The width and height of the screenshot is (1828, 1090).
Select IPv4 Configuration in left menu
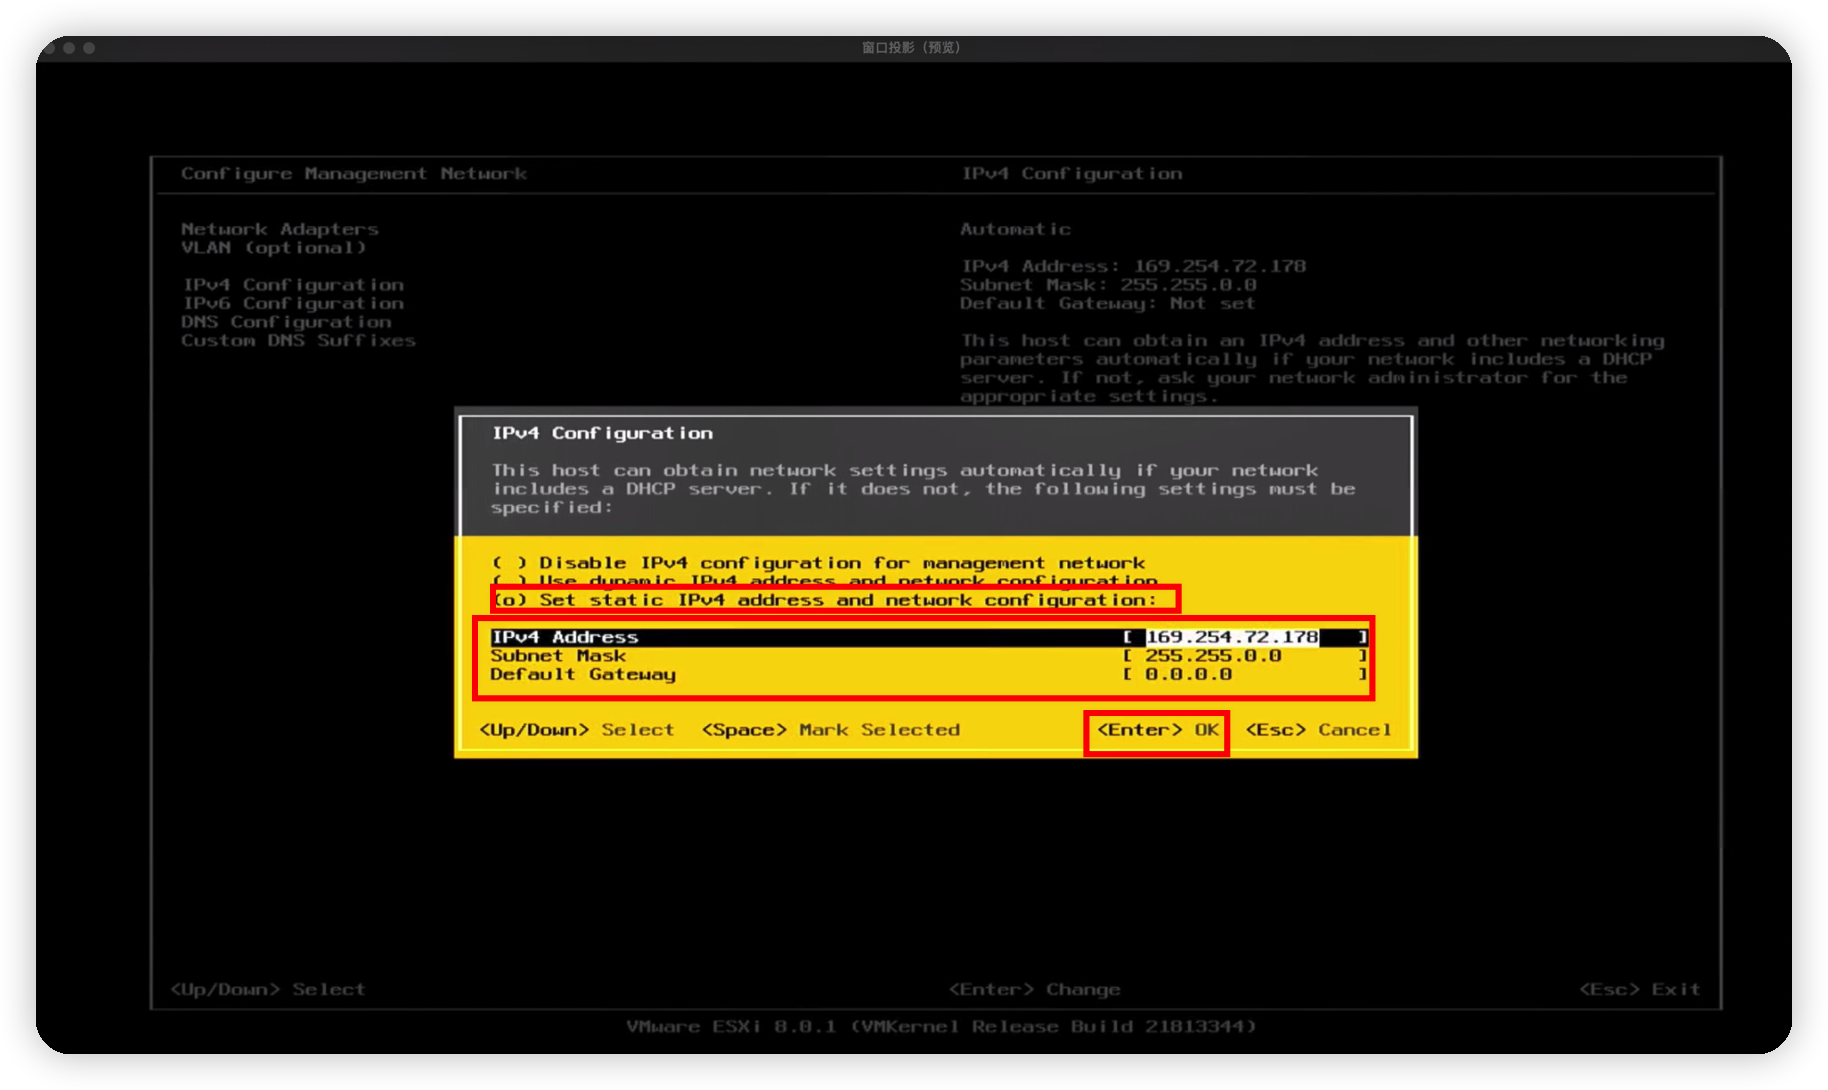click(293, 285)
